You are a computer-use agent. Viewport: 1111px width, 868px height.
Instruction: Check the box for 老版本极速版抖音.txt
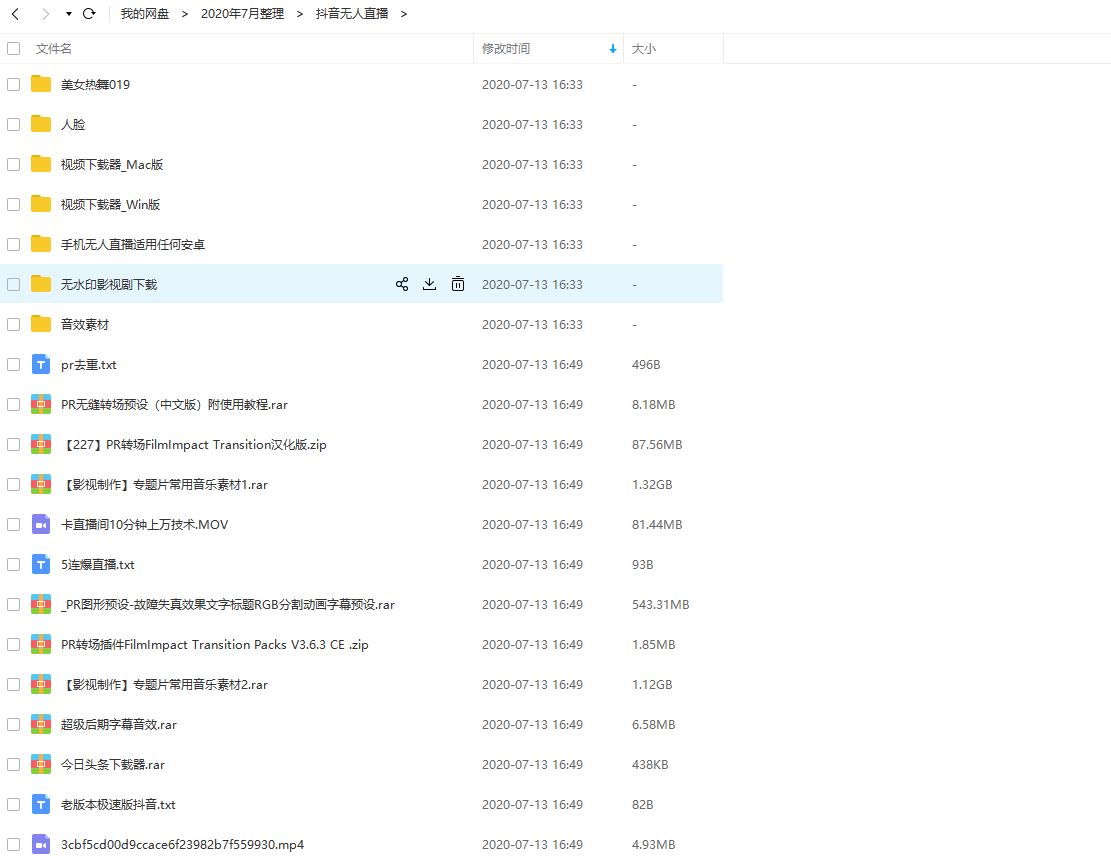(13, 804)
